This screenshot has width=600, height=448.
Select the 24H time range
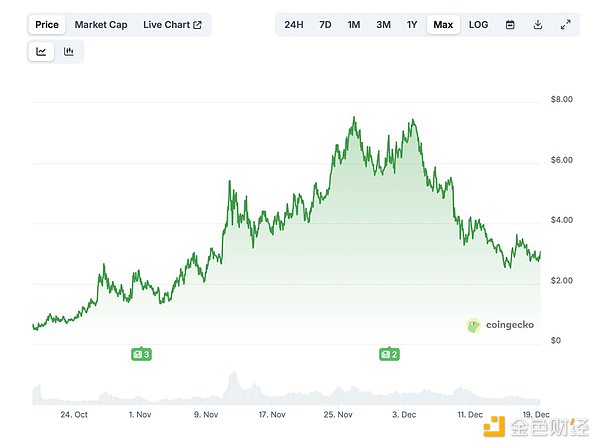click(293, 24)
